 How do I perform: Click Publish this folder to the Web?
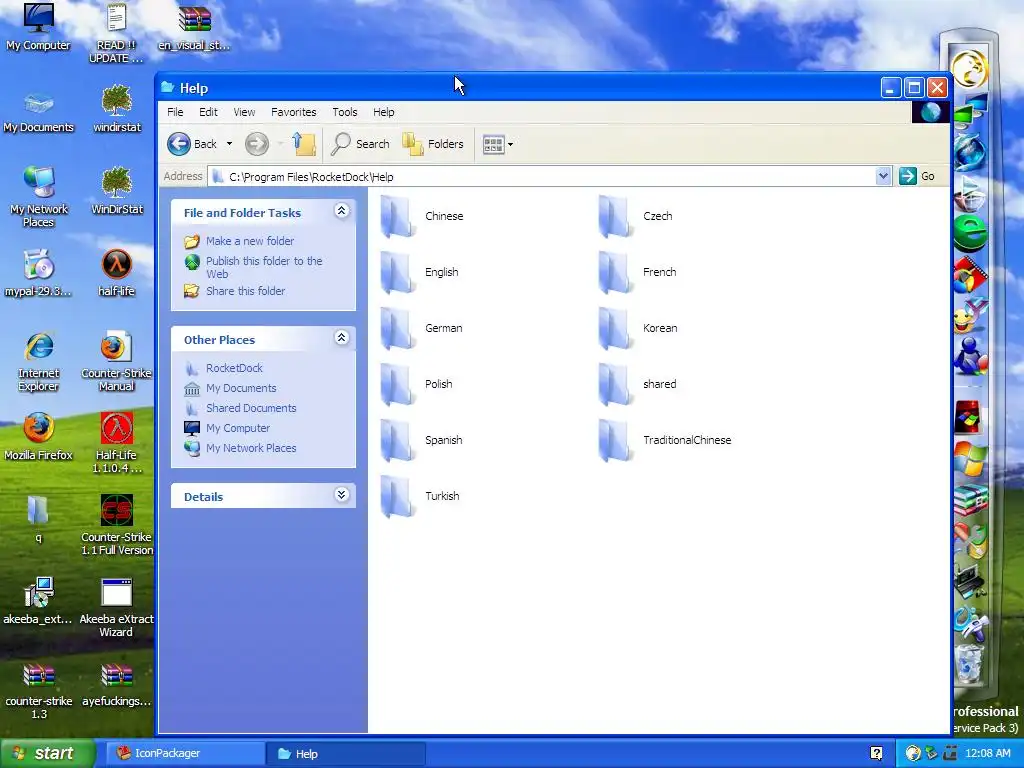point(264,267)
